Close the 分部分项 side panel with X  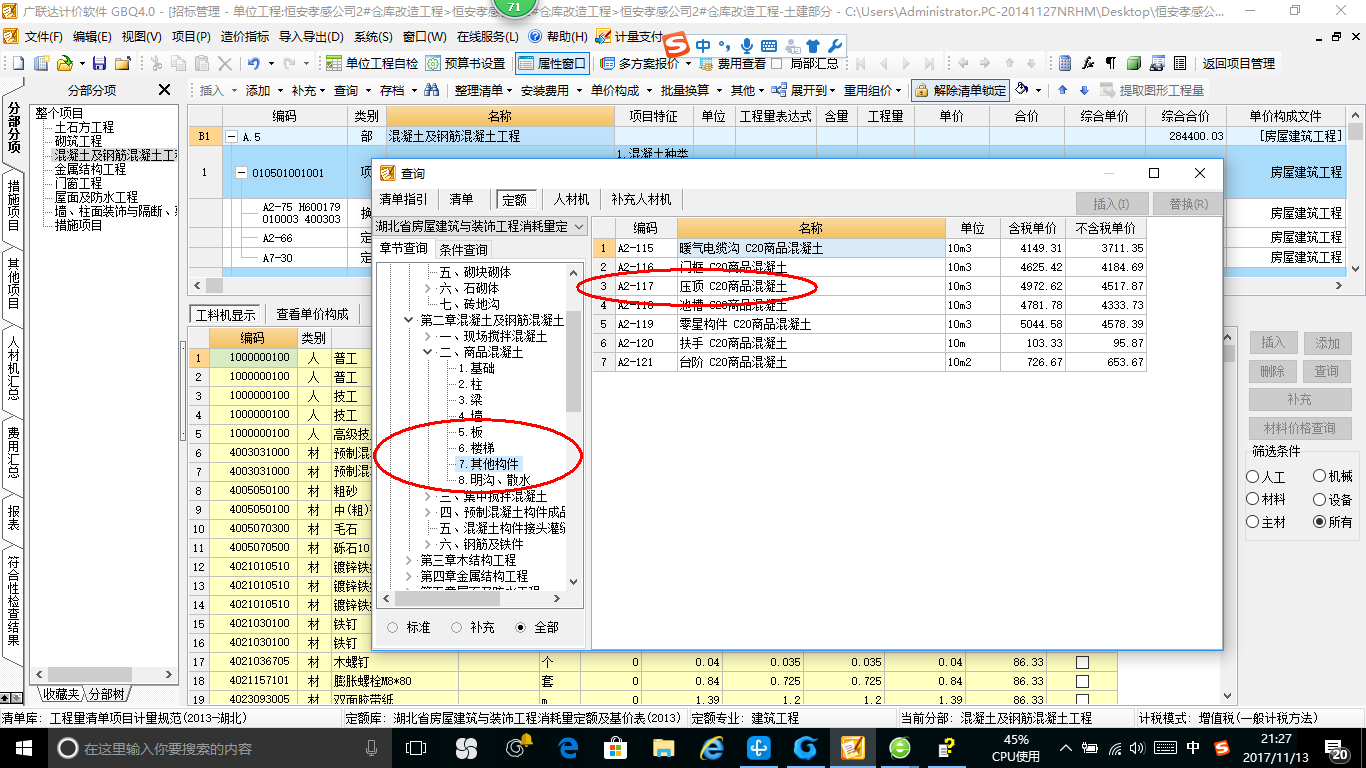pos(165,90)
